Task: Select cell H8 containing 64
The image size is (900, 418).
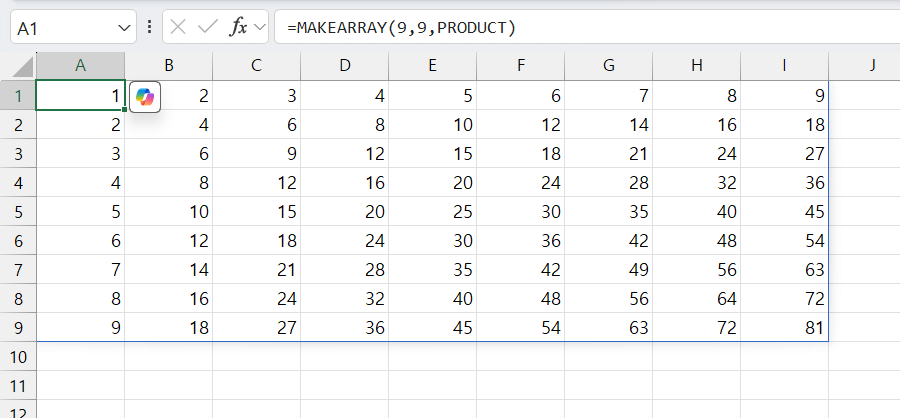Action: coord(696,299)
